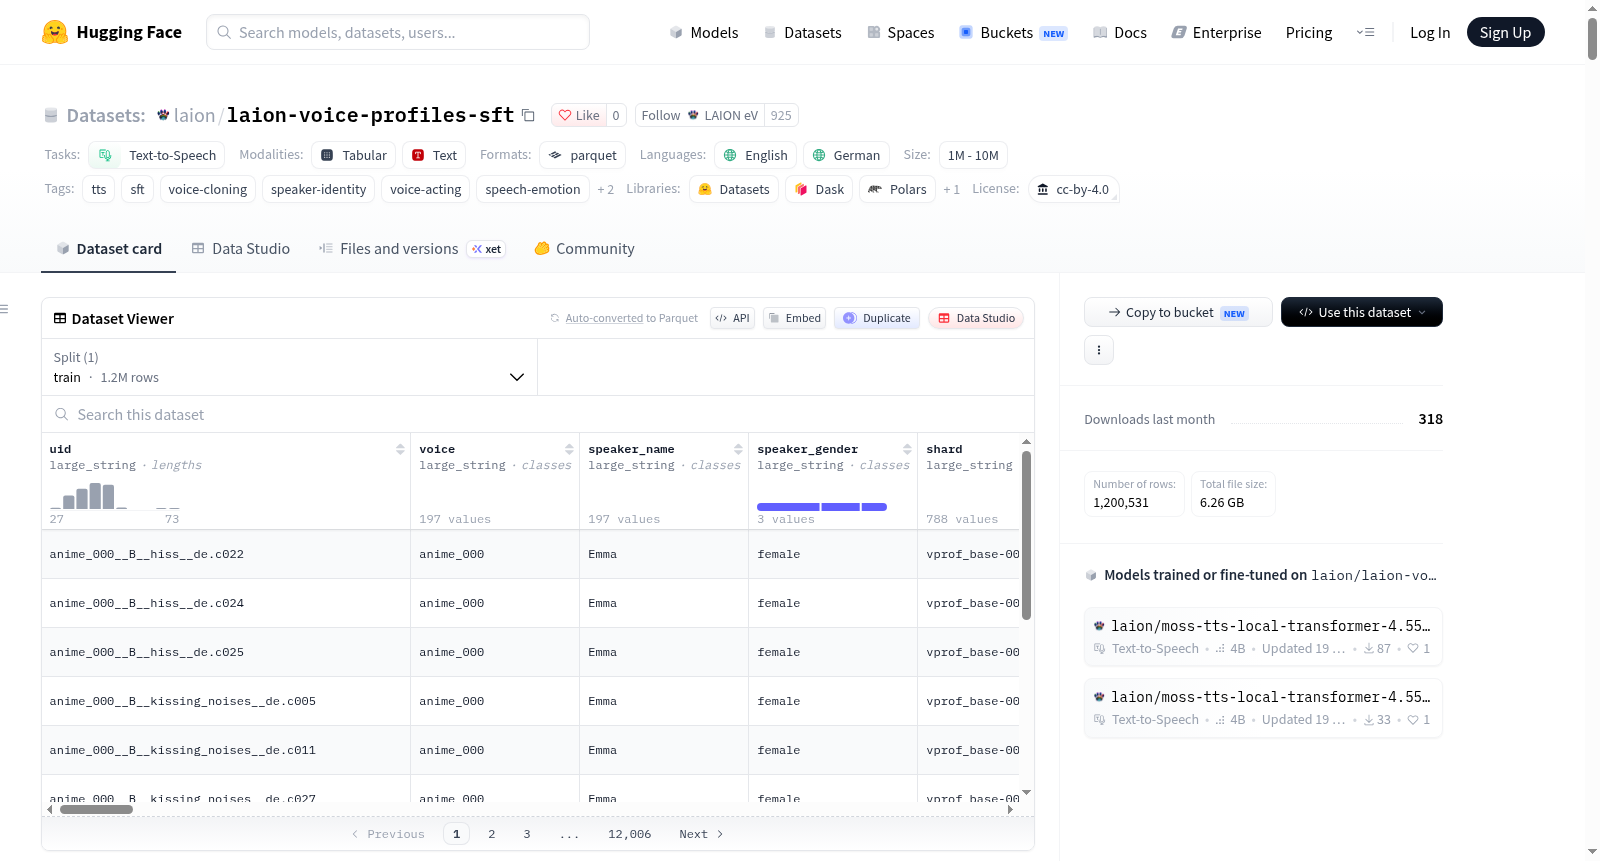Open the Use this dataset dropdown
The image size is (1600, 861).
click(x=1362, y=312)
